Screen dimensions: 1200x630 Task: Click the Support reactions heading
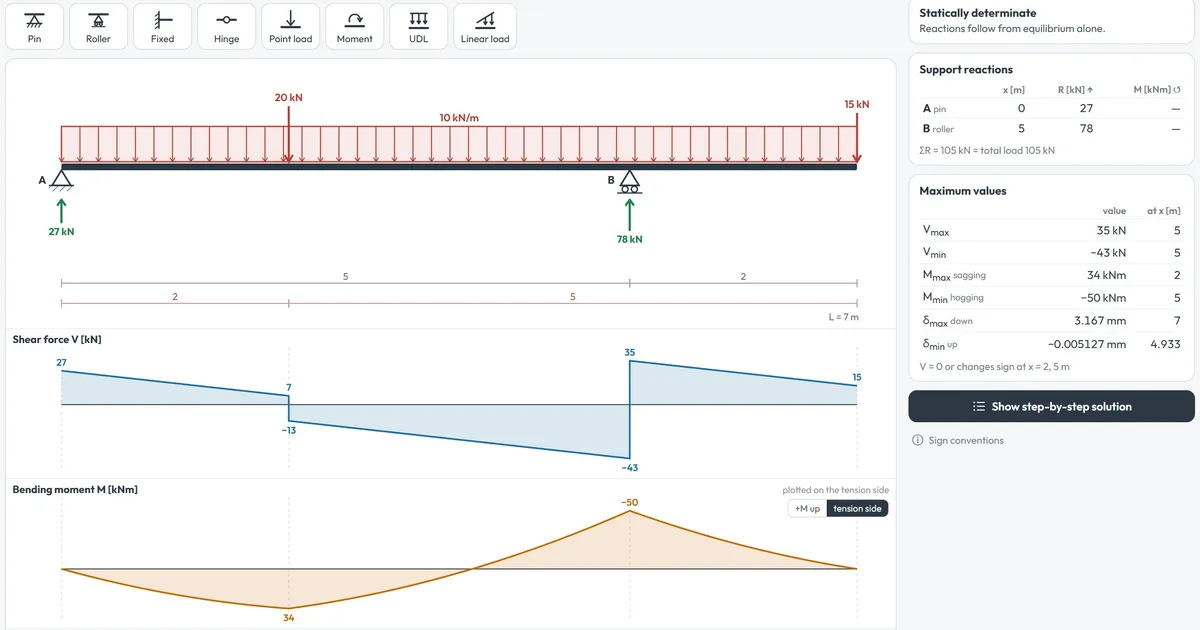pyautogui.click(x=966, y=70)
